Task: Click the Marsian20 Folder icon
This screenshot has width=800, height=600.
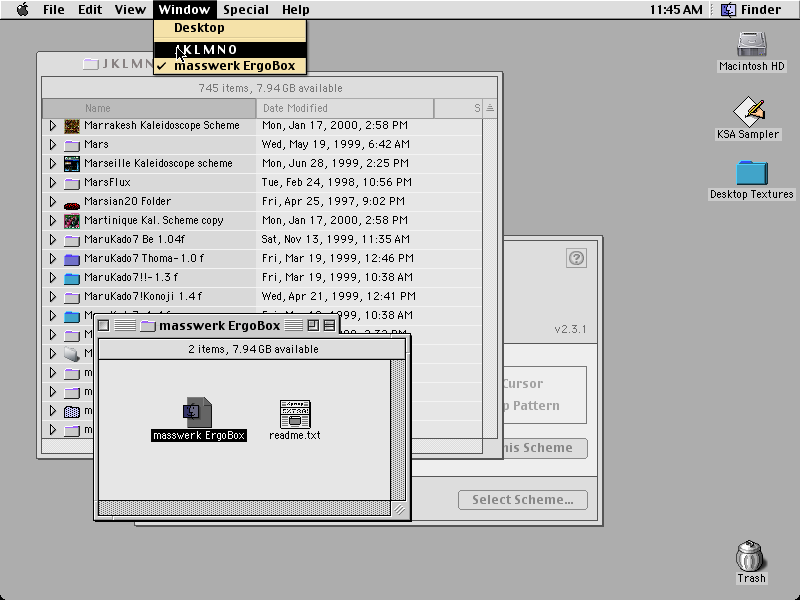Action: point(72,205)
